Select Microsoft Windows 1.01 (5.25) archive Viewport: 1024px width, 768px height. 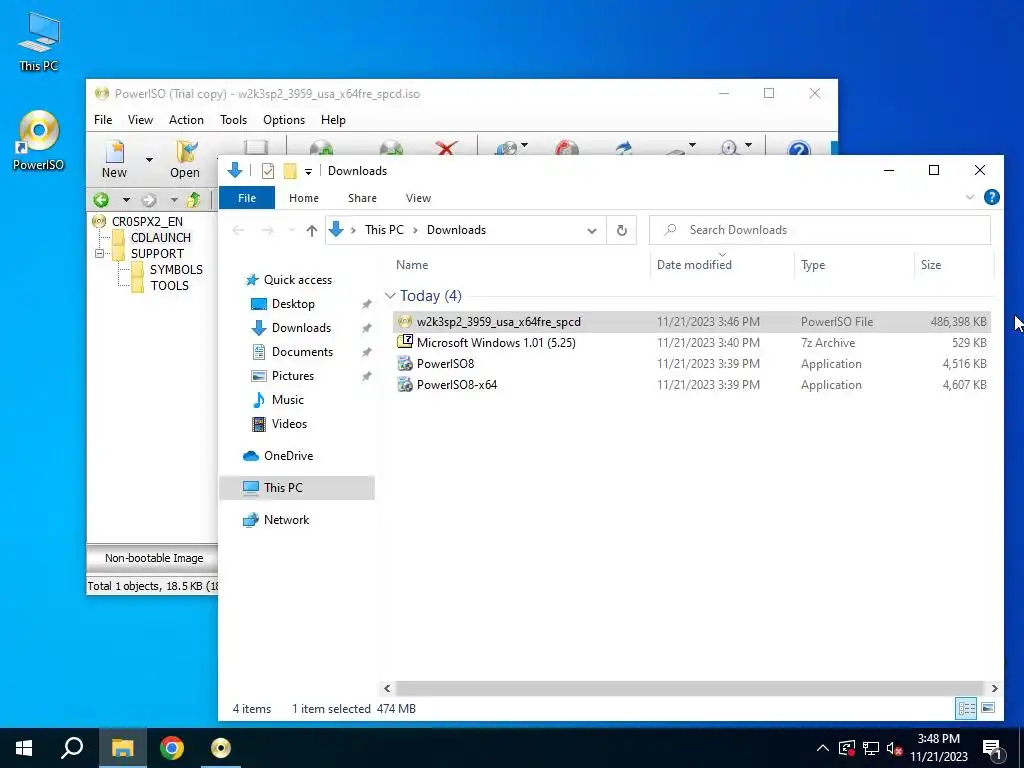(692, 343)
